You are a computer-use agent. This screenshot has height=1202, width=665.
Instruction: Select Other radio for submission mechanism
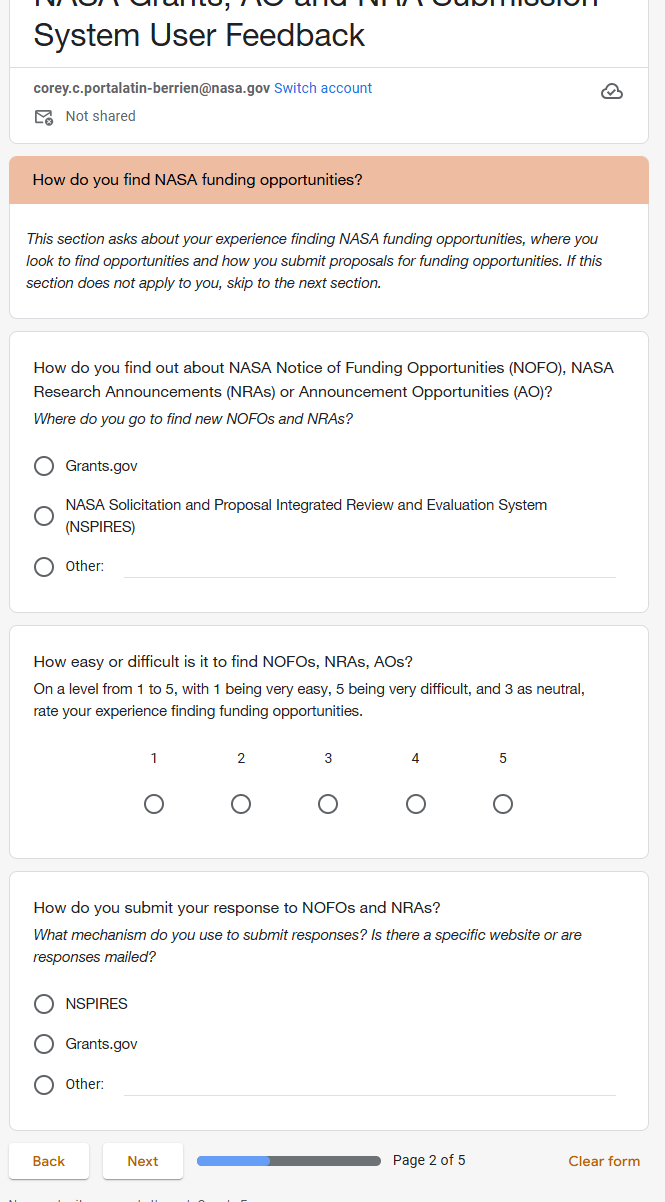click(44, 1085)
